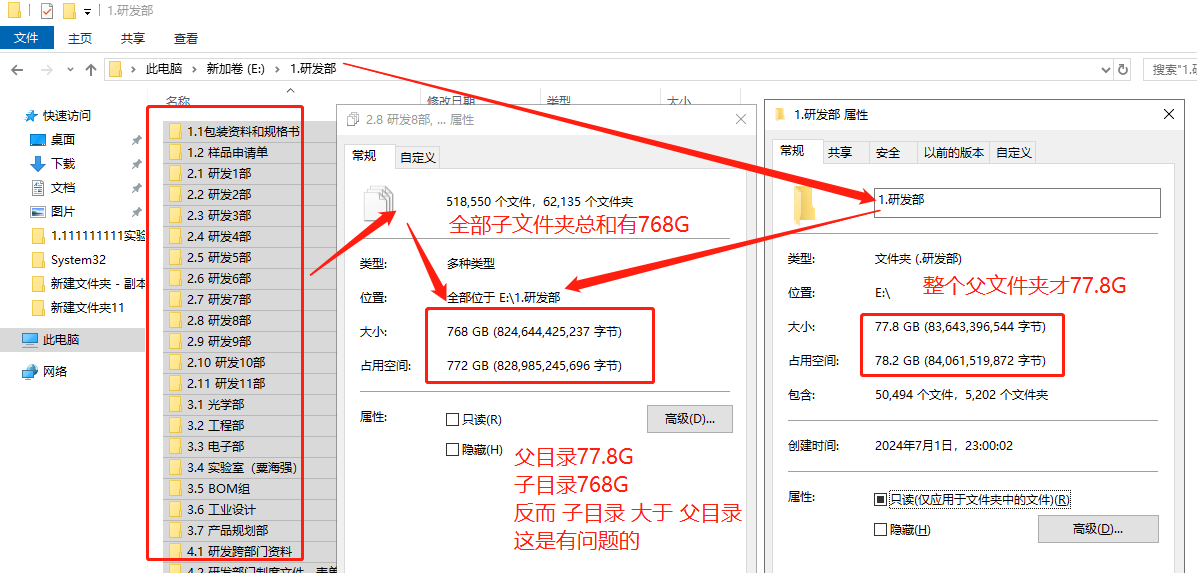1197x573 pixels.
Task: Open the Explorer window folder icon in the title bar
Action: [x=14, y=11]
